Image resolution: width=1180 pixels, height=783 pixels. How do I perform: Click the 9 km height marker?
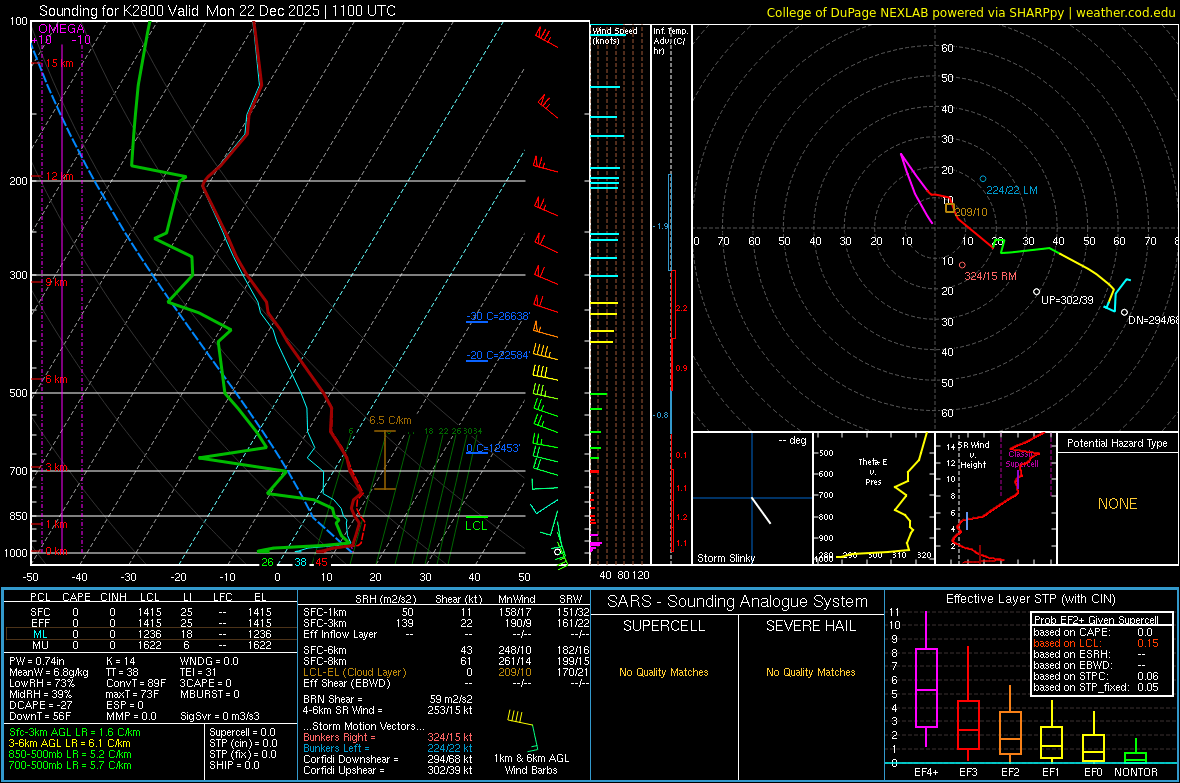coord(56,282)
